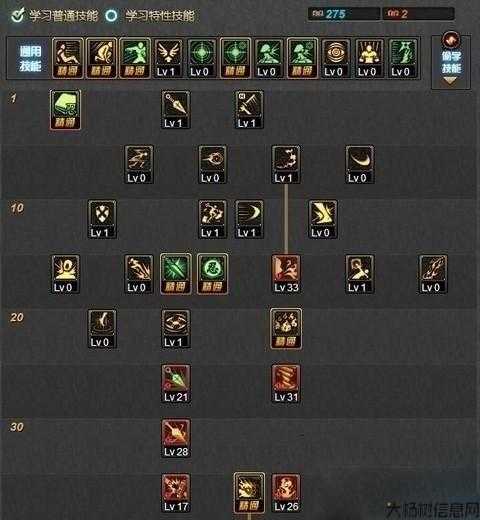Select the Lv 26 dragon skill icon

pos(286,493)
